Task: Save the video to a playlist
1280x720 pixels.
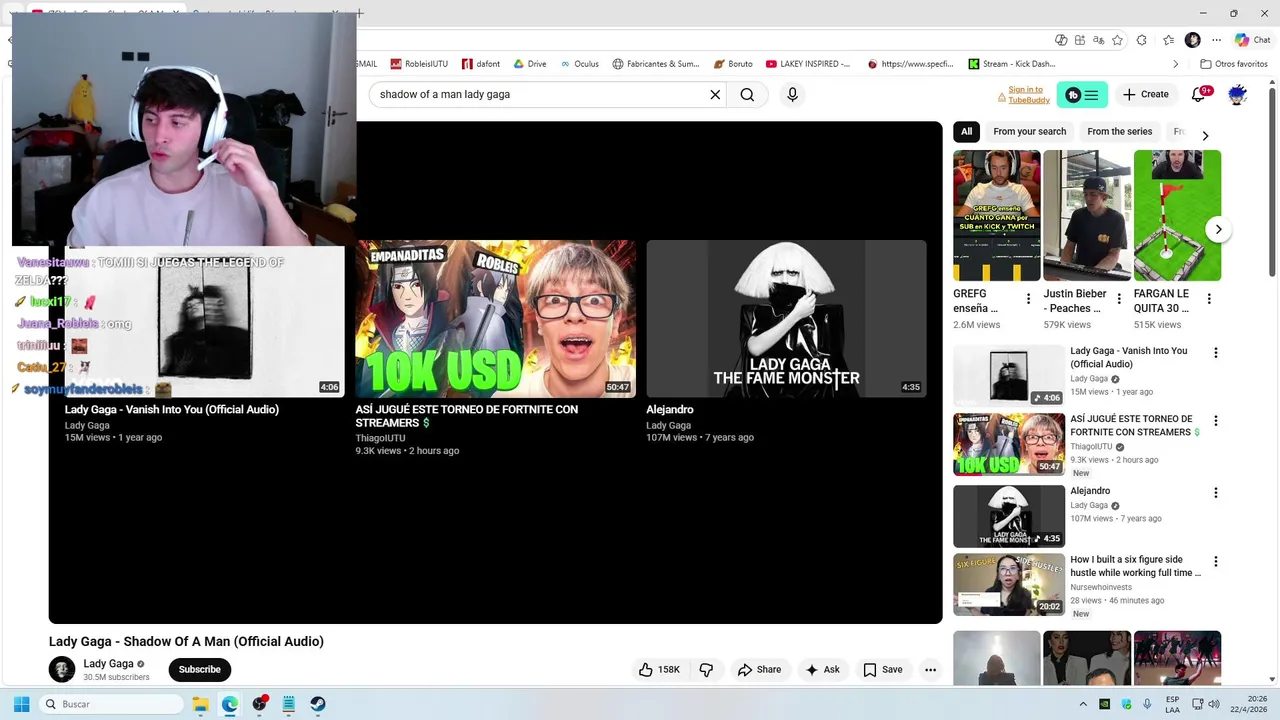Action: click(x=883, y=670)
